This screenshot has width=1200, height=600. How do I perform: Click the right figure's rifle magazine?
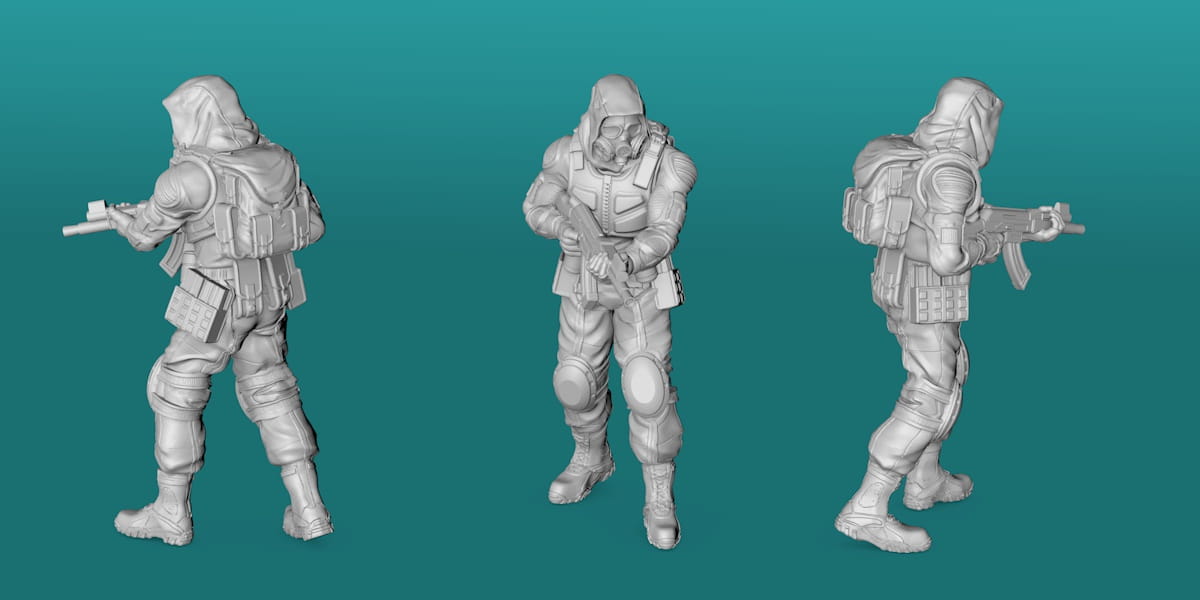point(1015,262)
